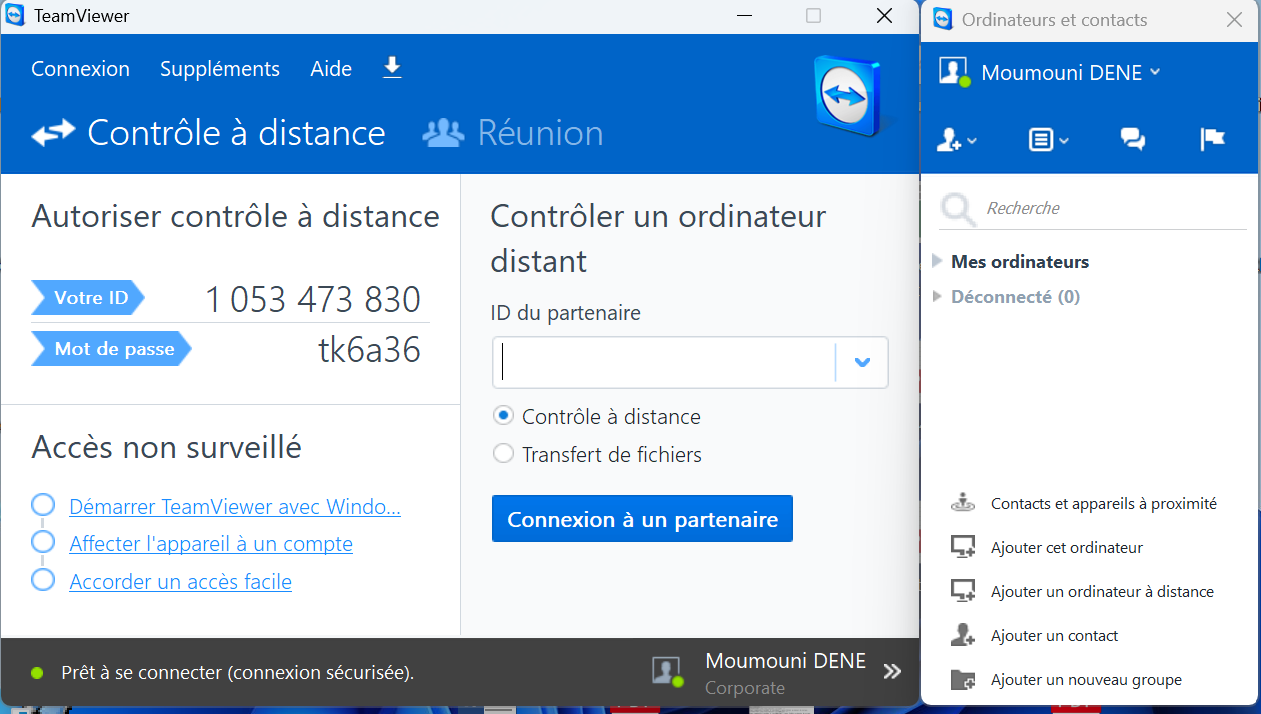
Task: Open the Accorder un accès facile link
Action: [x=180, y=582]
